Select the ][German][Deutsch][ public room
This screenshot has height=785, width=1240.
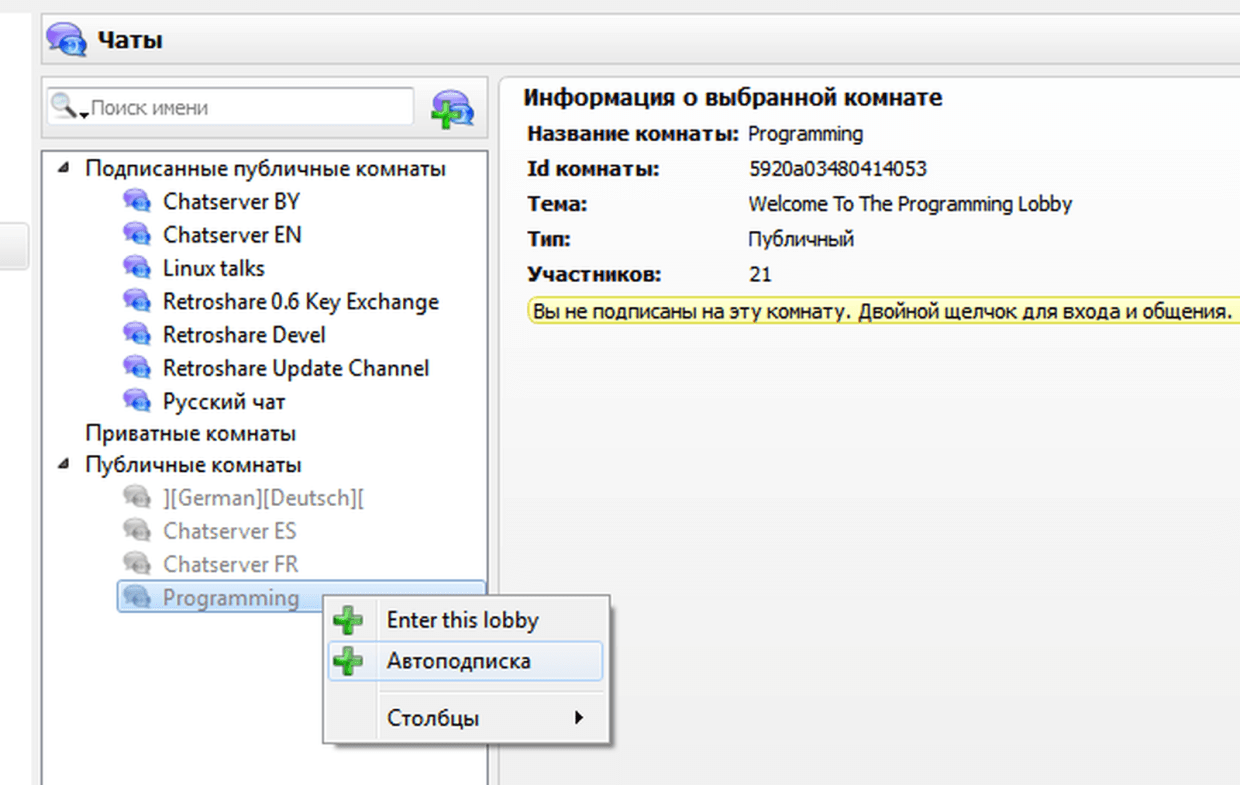263,497
